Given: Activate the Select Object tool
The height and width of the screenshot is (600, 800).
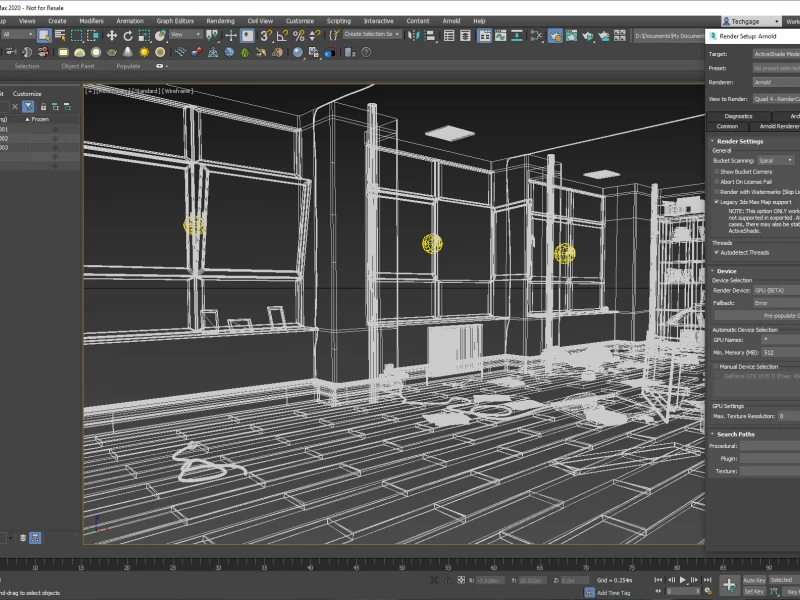Looking at the screenshot, I should (x=44, y=35).
